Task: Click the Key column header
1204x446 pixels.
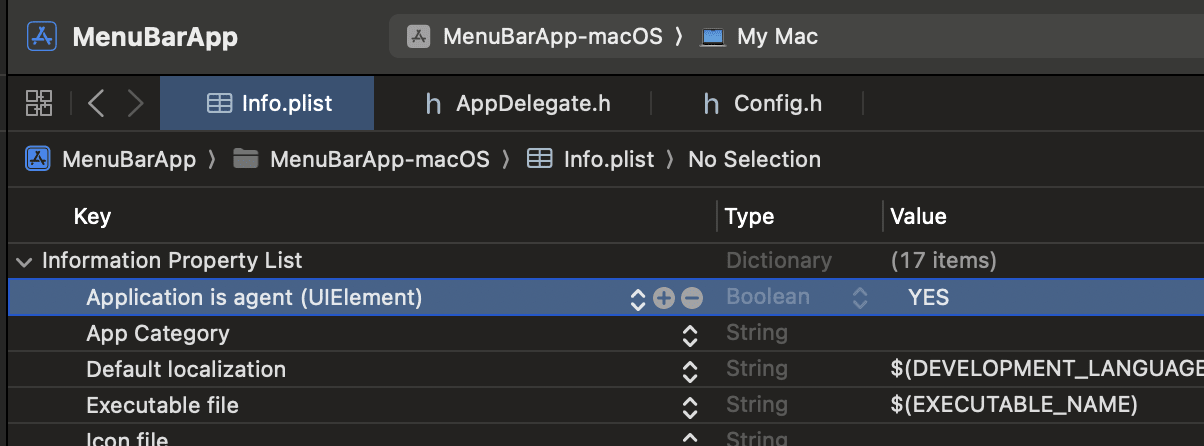Action: click(92, 217)
